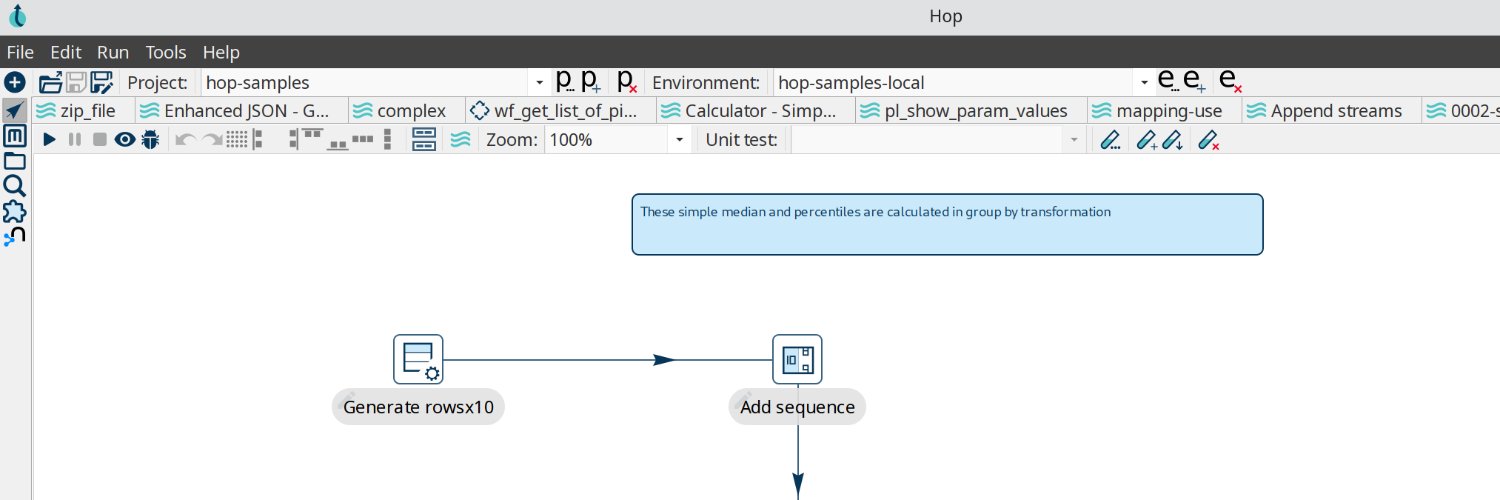Select the Generate rows transform icon
This screenshot has height=500, width=1500.
tap(418, 359)
